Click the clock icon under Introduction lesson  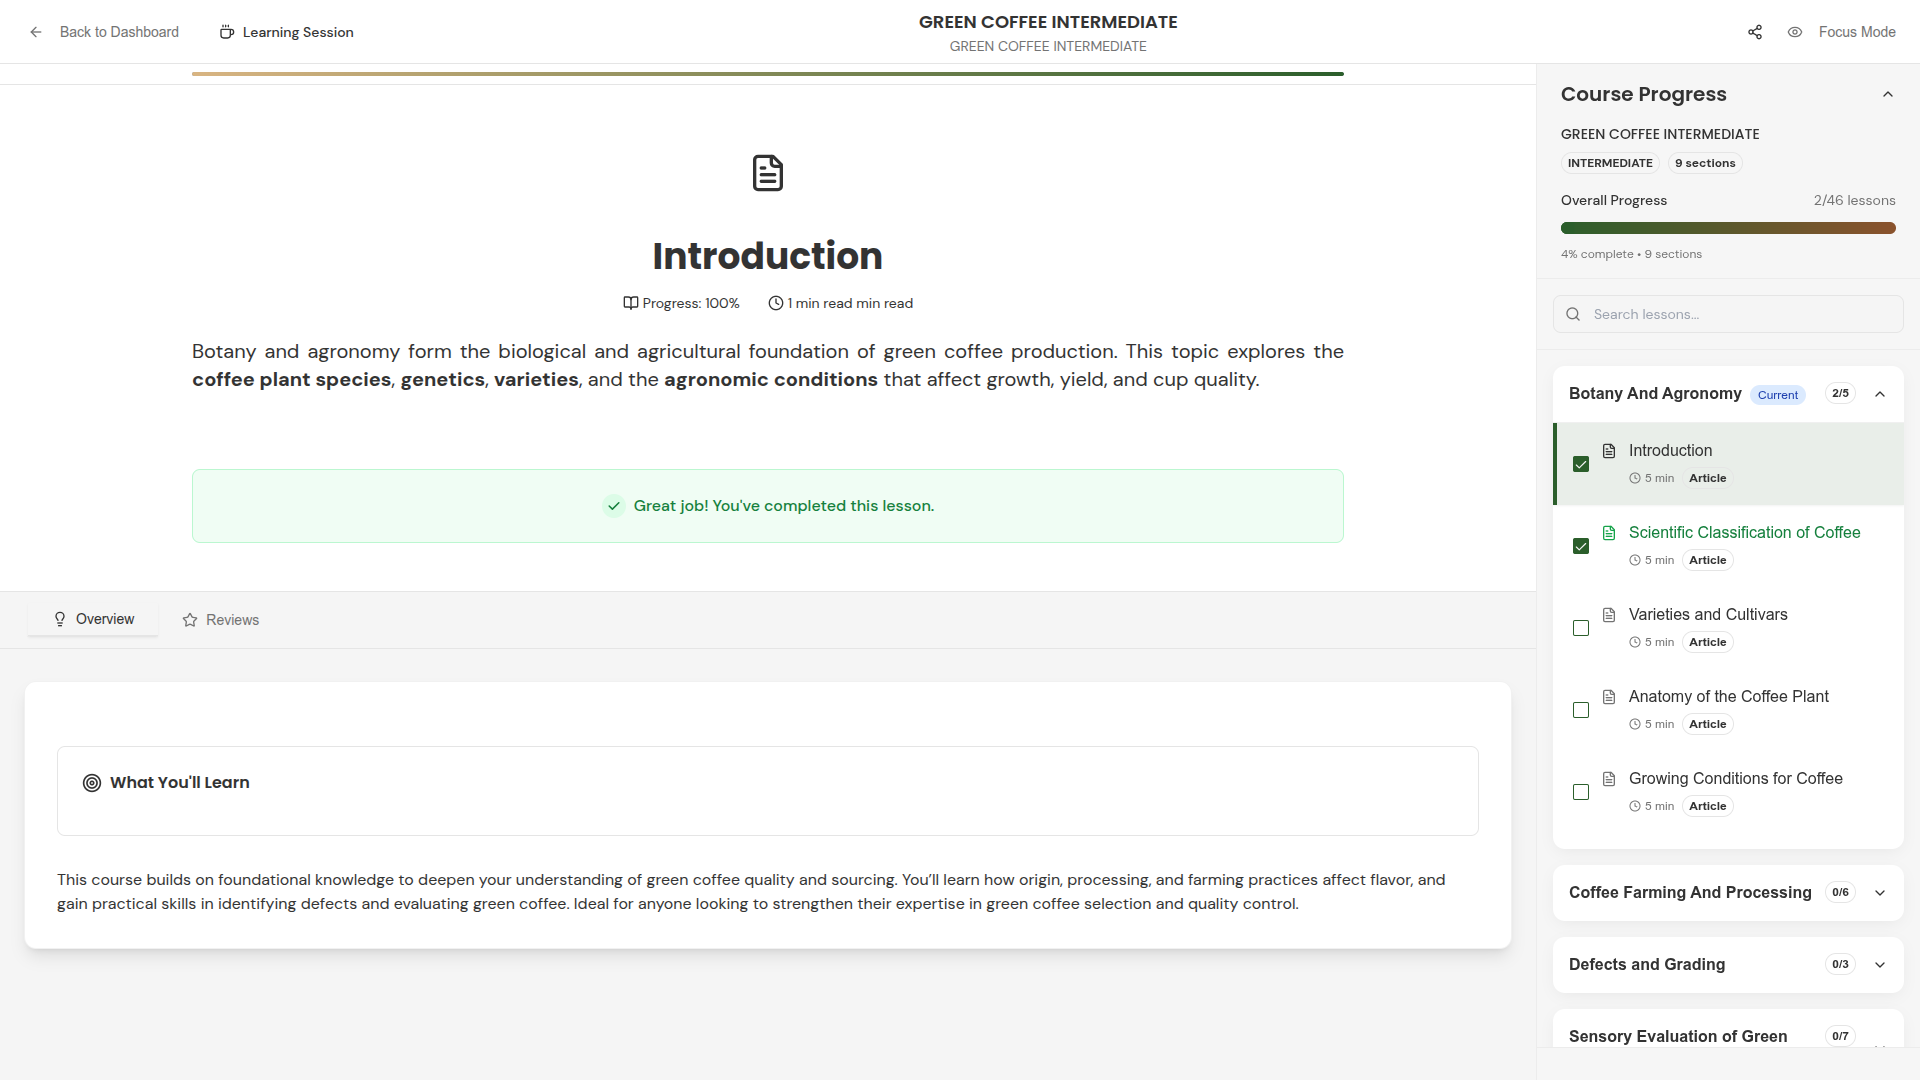[1635, 479]
